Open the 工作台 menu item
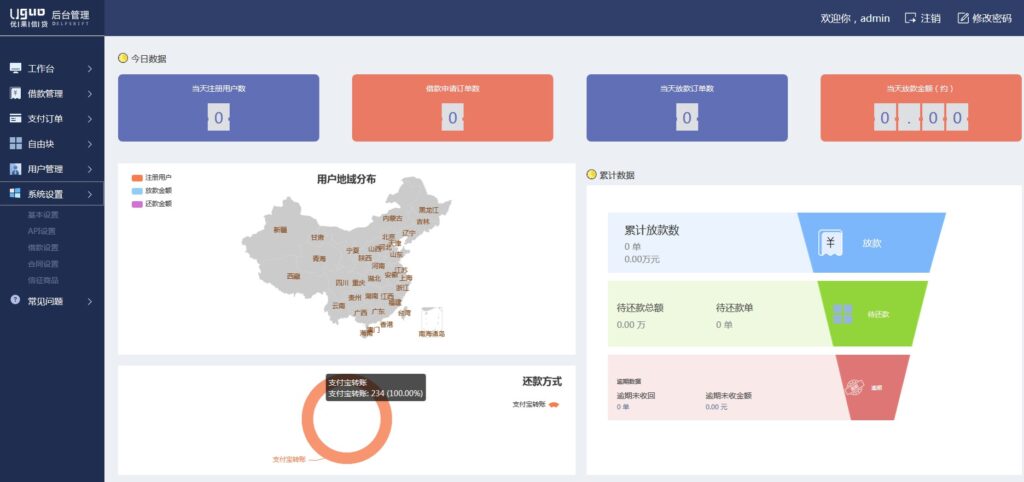Viewport: 1024px width, 482px height. (52, 69)
